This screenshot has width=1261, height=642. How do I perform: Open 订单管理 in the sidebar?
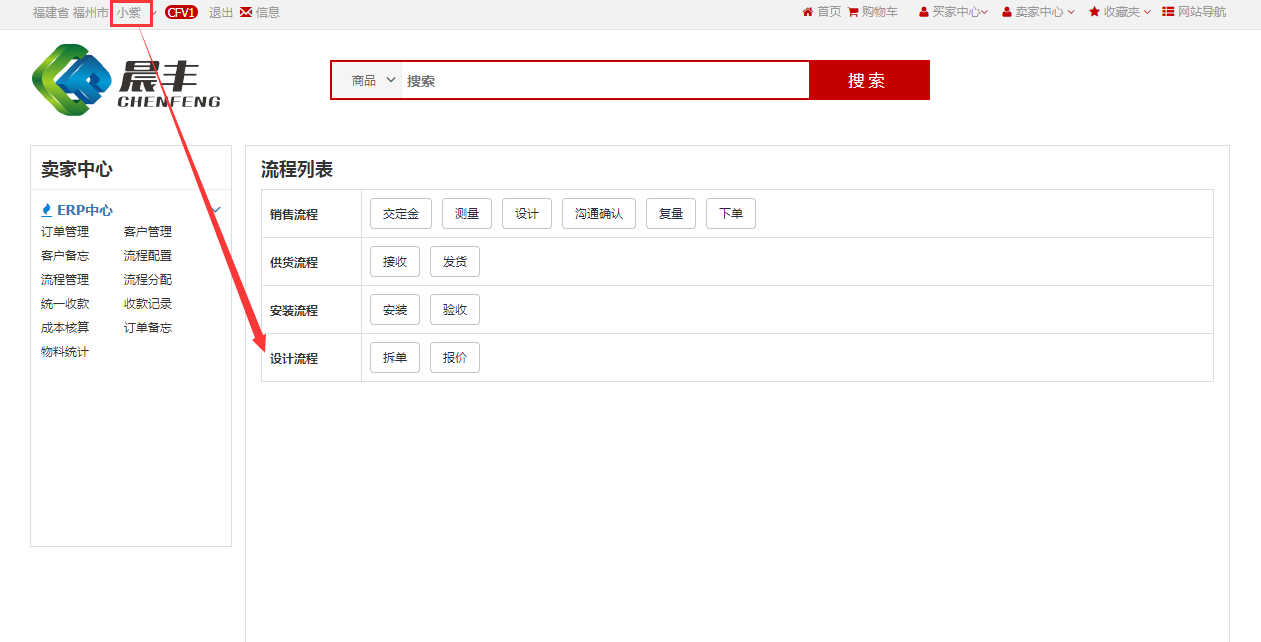(65, 232)
